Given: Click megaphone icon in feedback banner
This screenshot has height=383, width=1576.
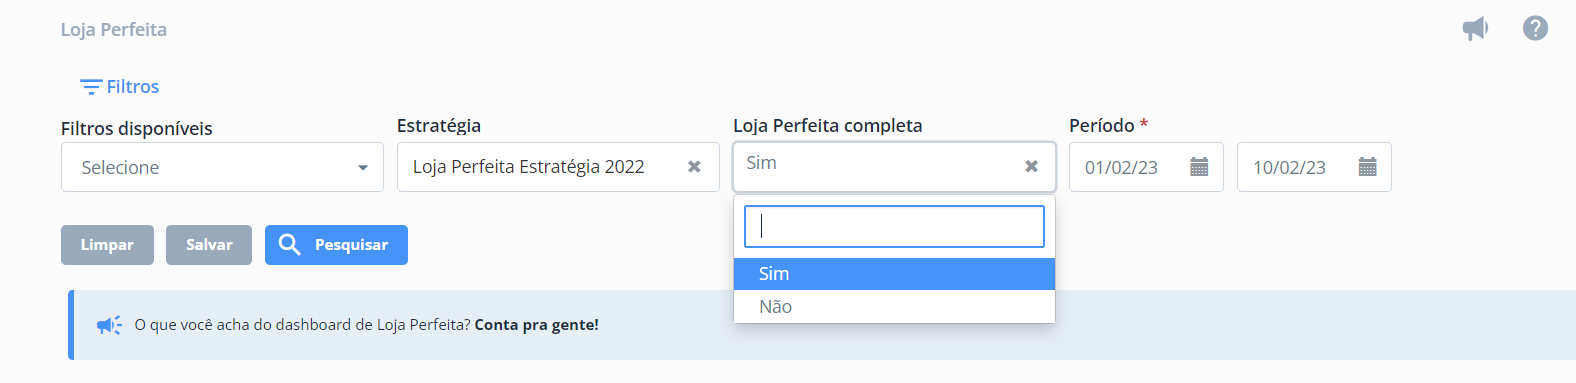Looking at the screenshot, I should point(109,325).
